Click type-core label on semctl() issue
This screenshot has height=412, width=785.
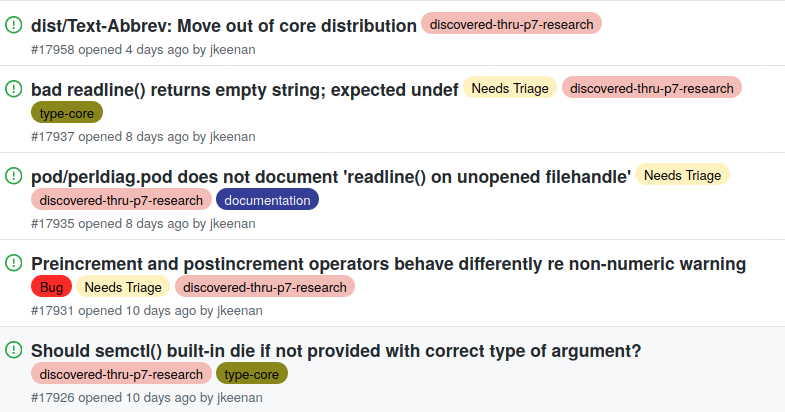click(x=251, y=375)
